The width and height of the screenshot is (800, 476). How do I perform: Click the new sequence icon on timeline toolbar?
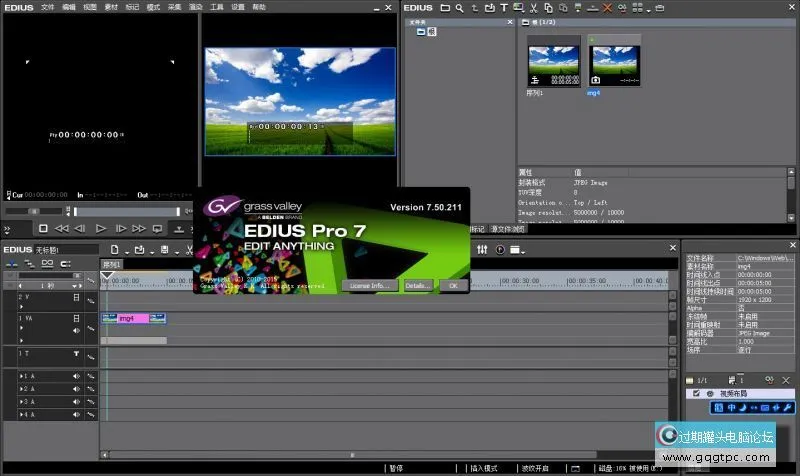pyautogui.click(x=116, y=250)
